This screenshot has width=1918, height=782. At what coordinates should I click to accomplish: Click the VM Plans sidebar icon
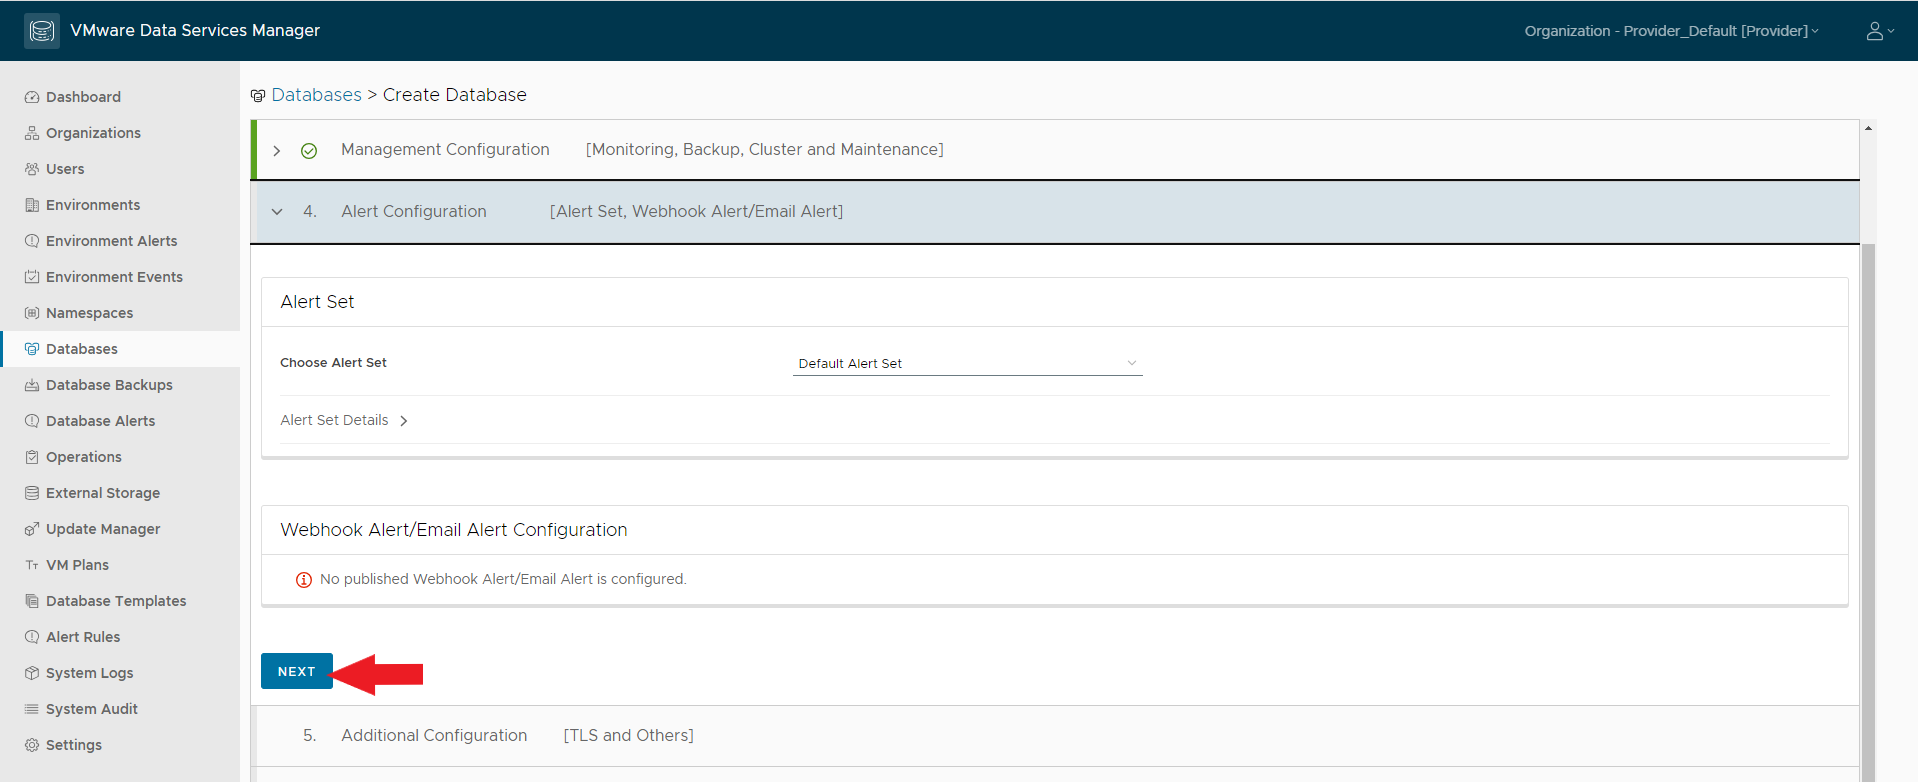click(x=32, y=565)
